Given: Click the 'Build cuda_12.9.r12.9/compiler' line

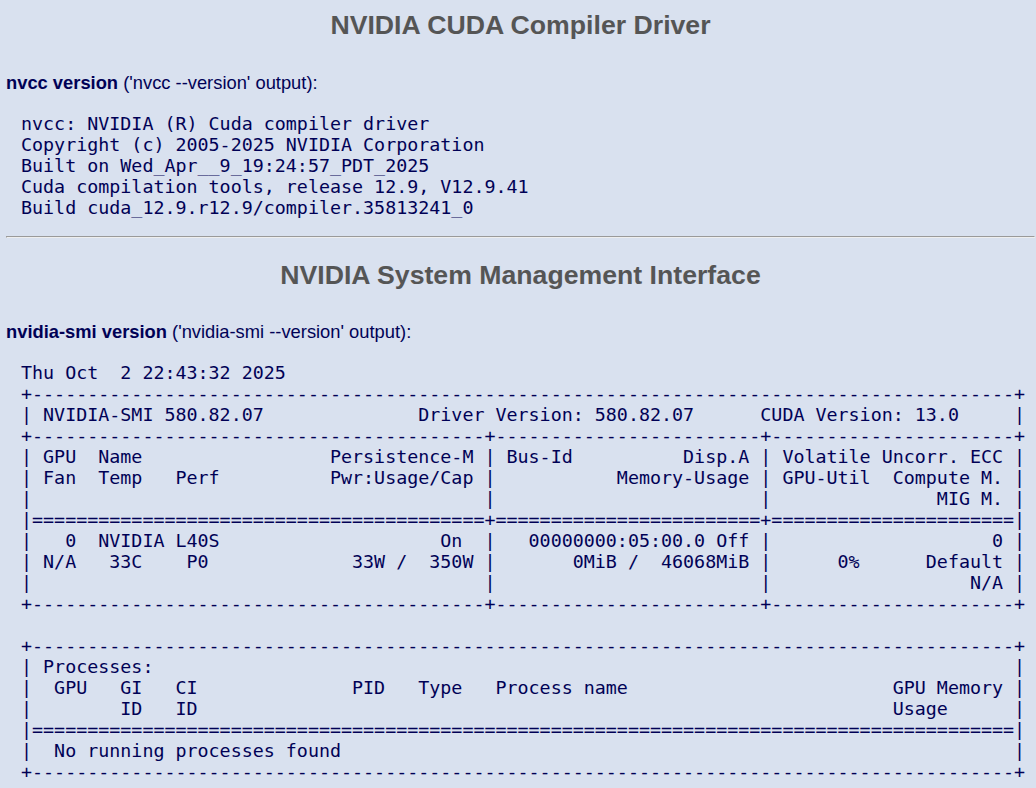Looking at the screenshot, I should (247, 208).
